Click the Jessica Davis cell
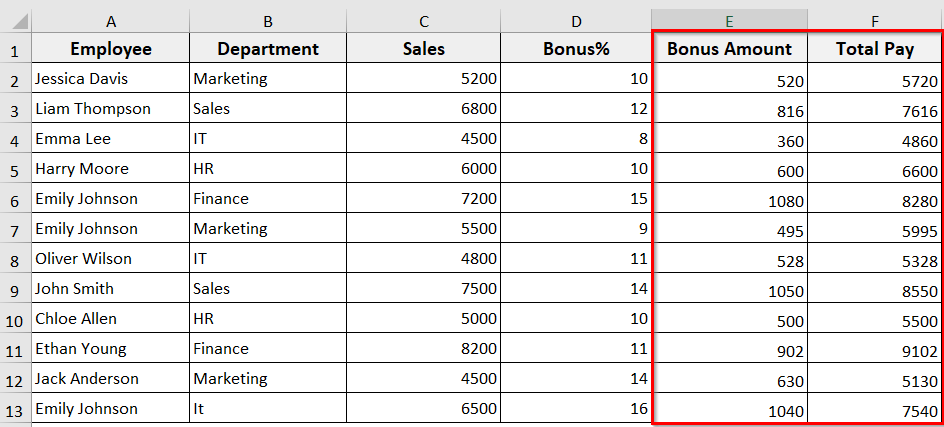This screenshot has width=944, height=427. click(x=111, y=79)
